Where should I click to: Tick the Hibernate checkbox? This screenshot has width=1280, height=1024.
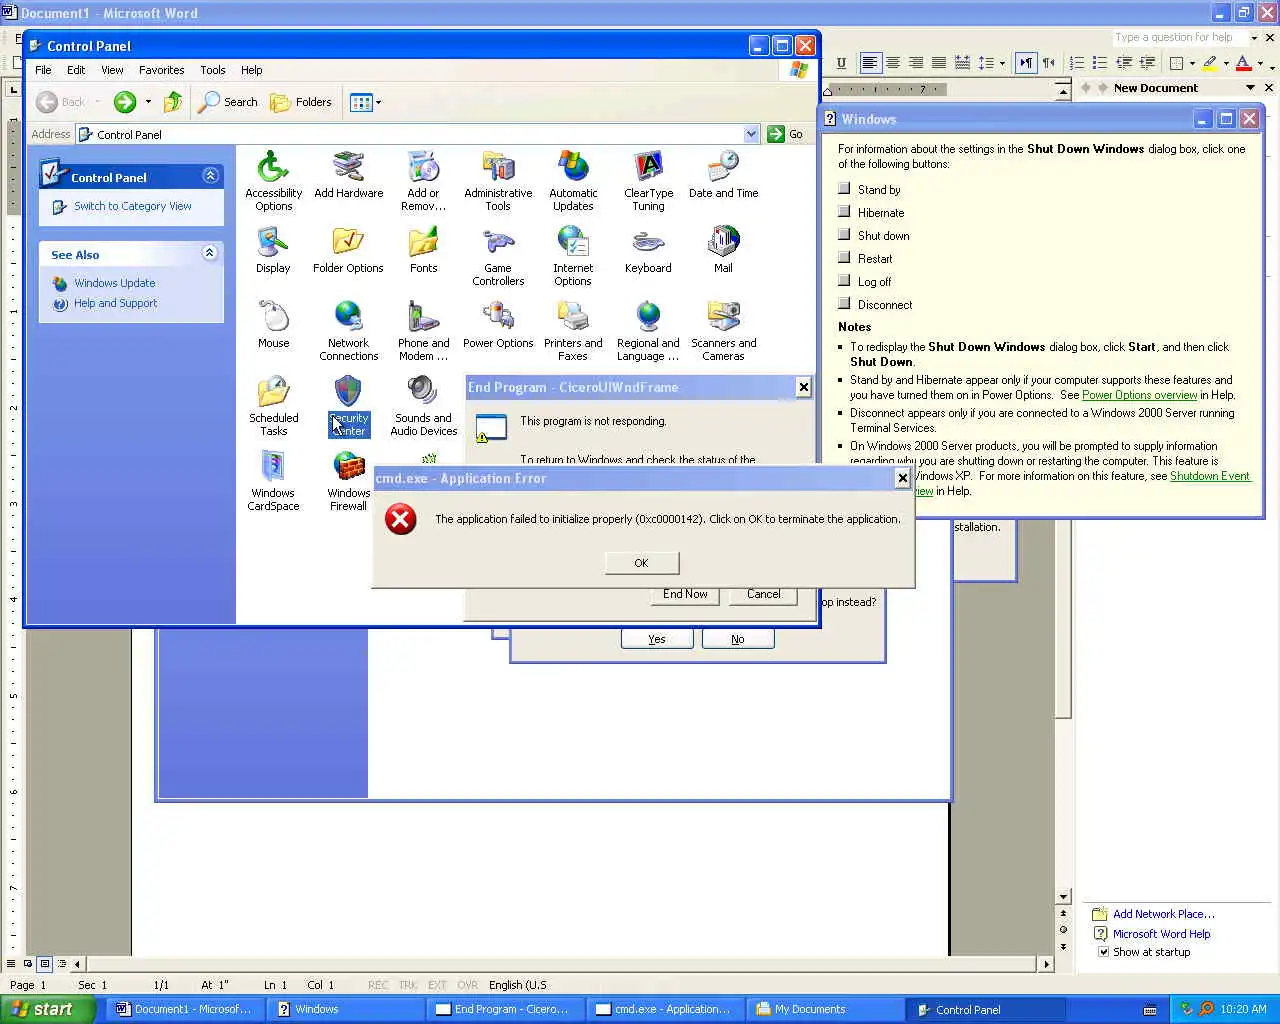pyautogui.click(x=844, y=211)
